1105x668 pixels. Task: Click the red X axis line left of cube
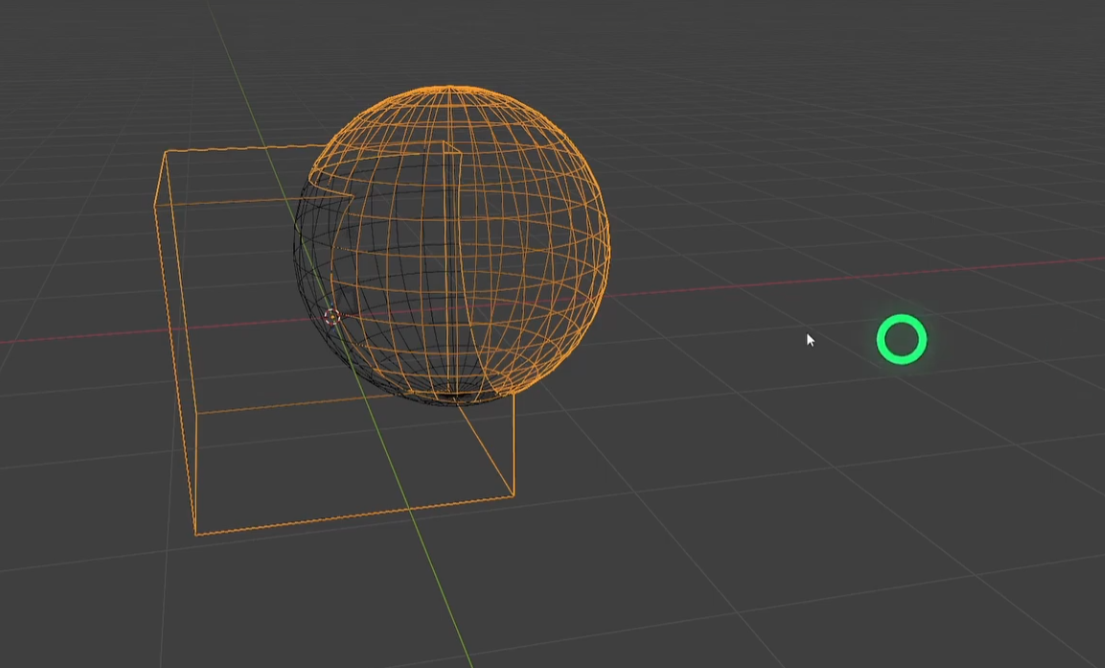point(80,337)
